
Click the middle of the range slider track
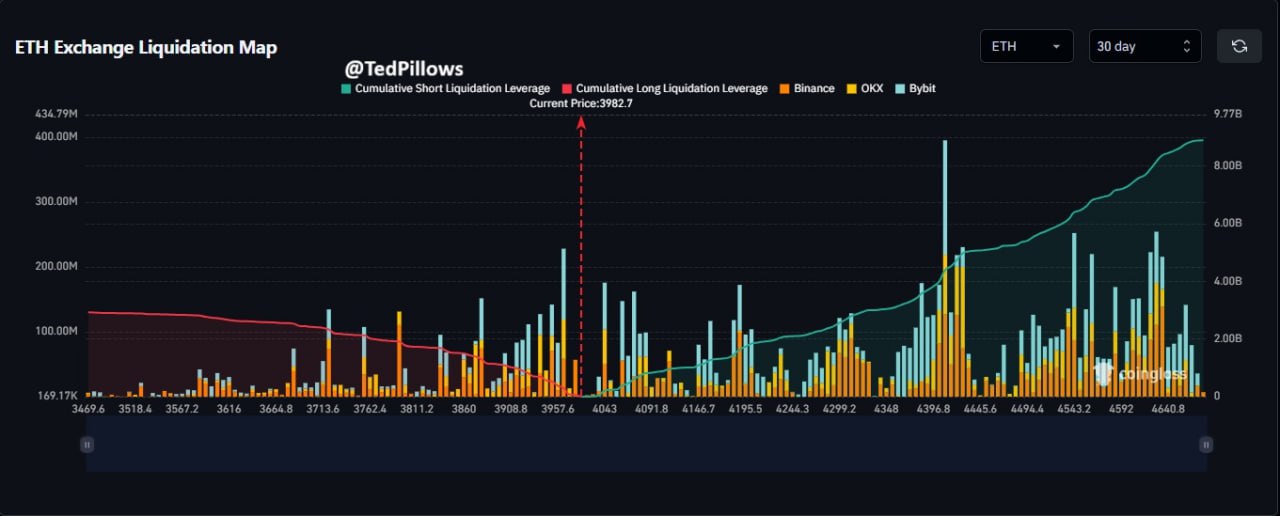point(646,445)
